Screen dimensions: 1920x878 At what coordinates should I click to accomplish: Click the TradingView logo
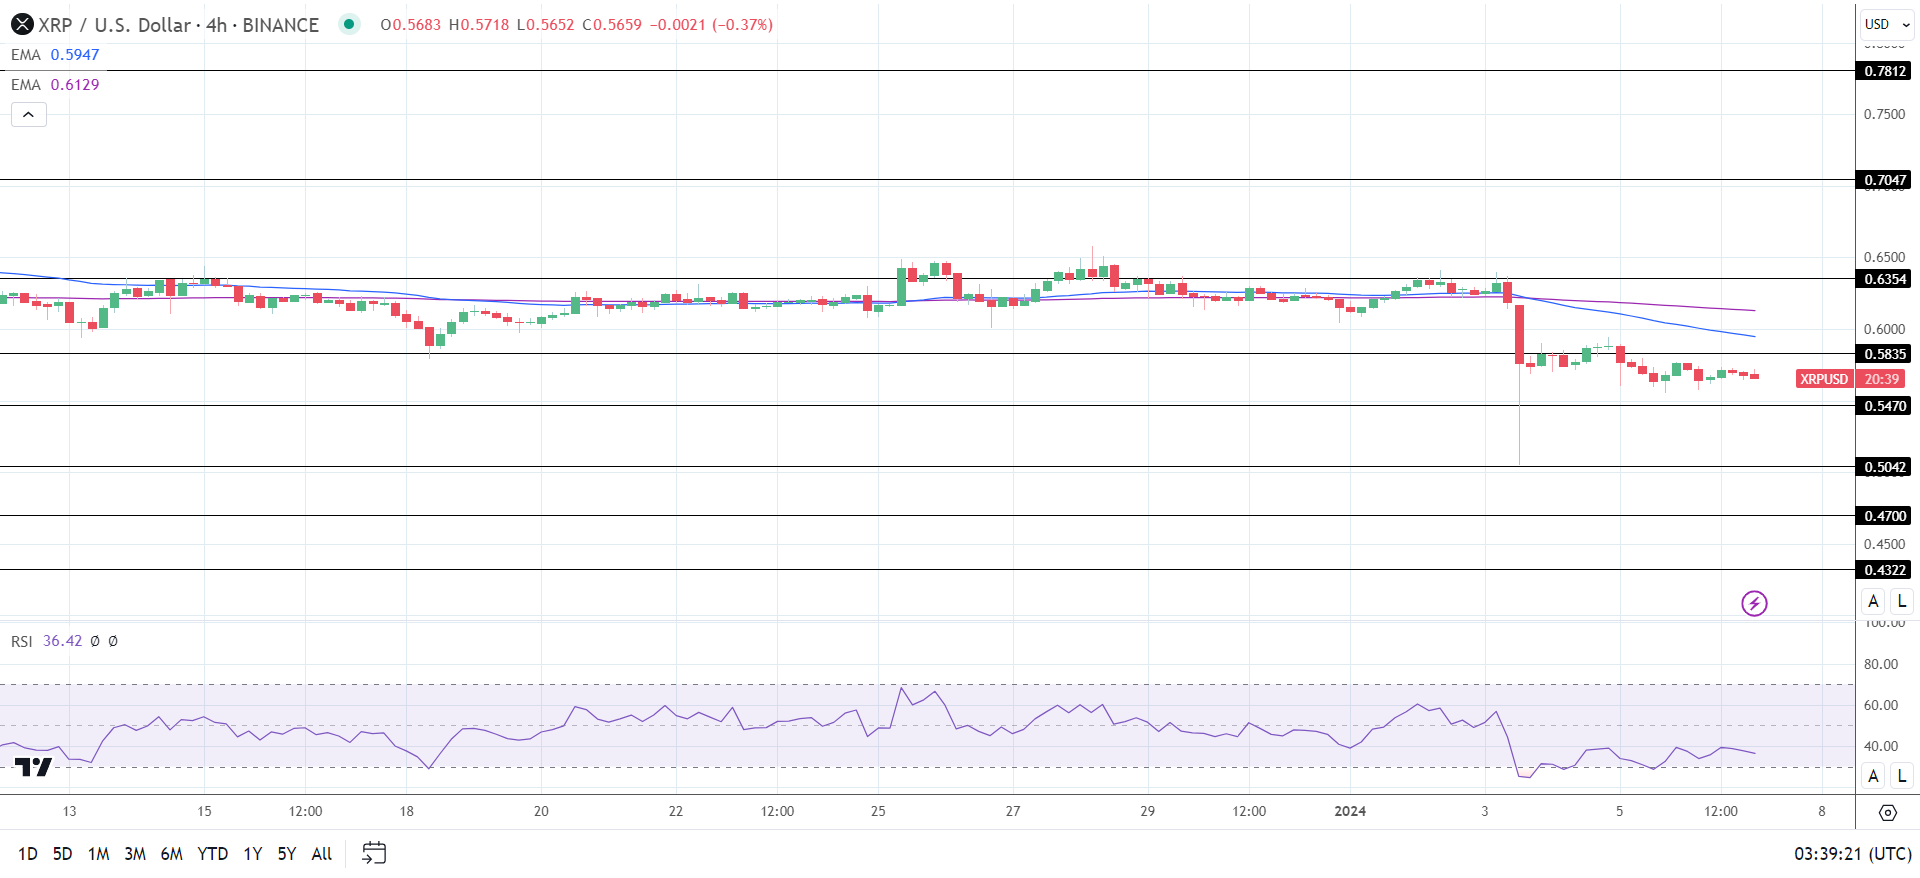point(33,767)
